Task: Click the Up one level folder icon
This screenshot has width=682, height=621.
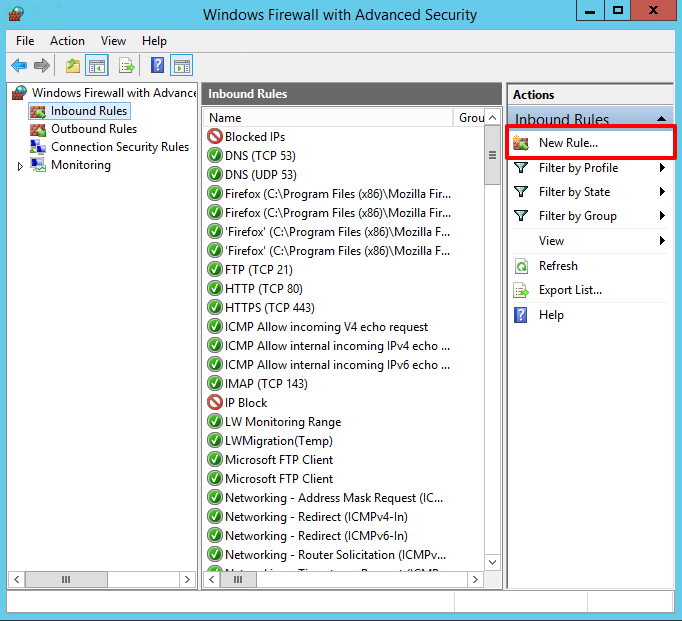Action: [x=73, y=66]
